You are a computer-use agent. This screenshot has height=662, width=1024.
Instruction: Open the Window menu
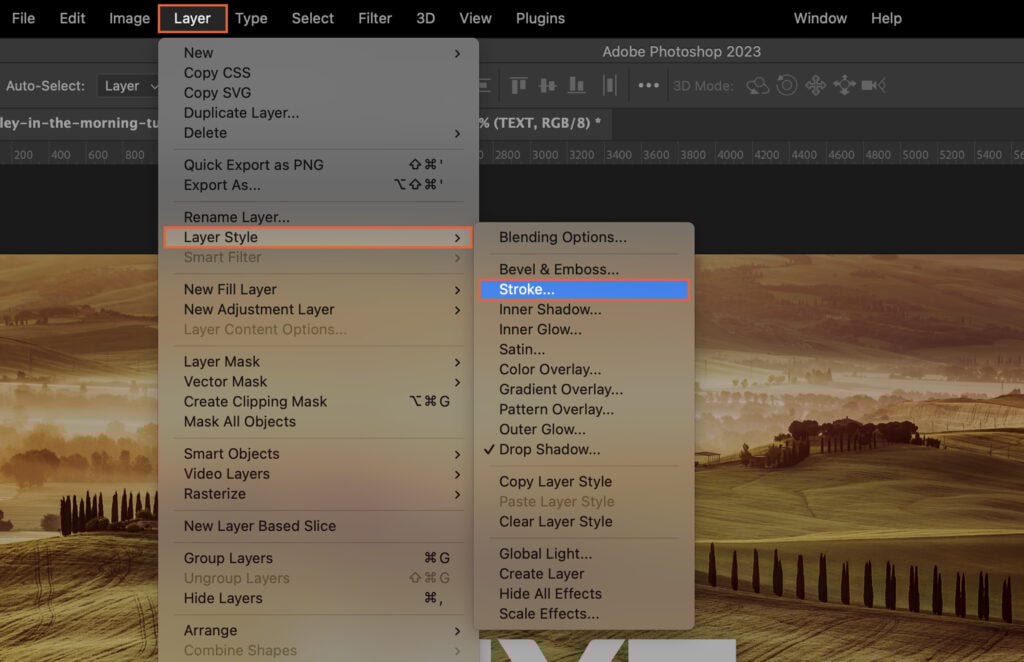(820, 18)
